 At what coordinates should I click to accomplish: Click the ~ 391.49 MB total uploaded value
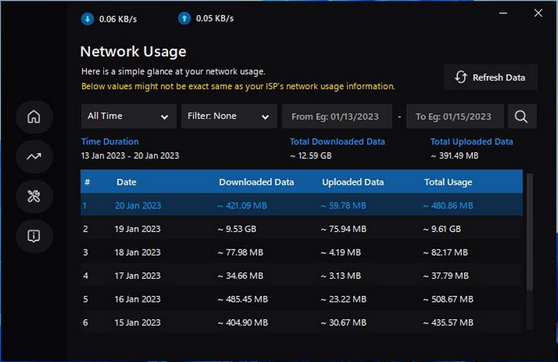[x=455, y=156]
